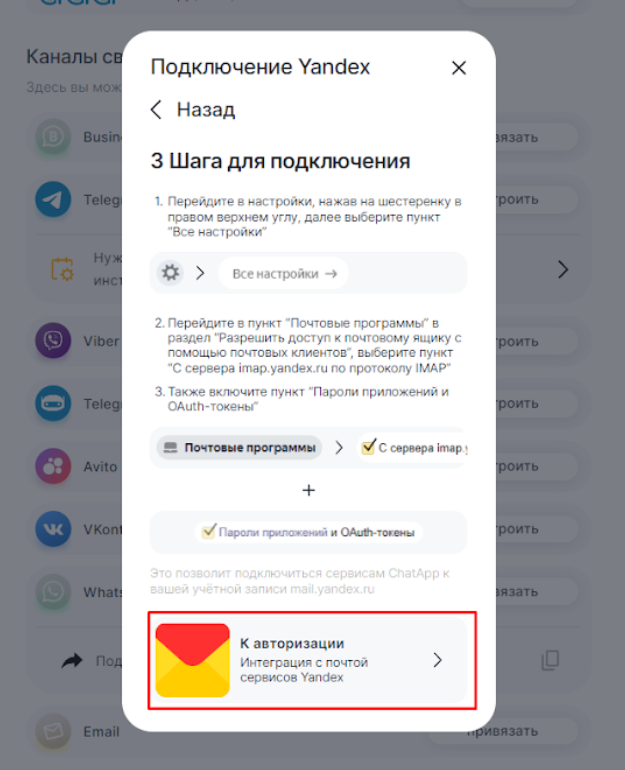This screenshot has height=770, width=625.
Task: Click the Yandex Mail envelope icon
Action: click(x=192, y=660)
